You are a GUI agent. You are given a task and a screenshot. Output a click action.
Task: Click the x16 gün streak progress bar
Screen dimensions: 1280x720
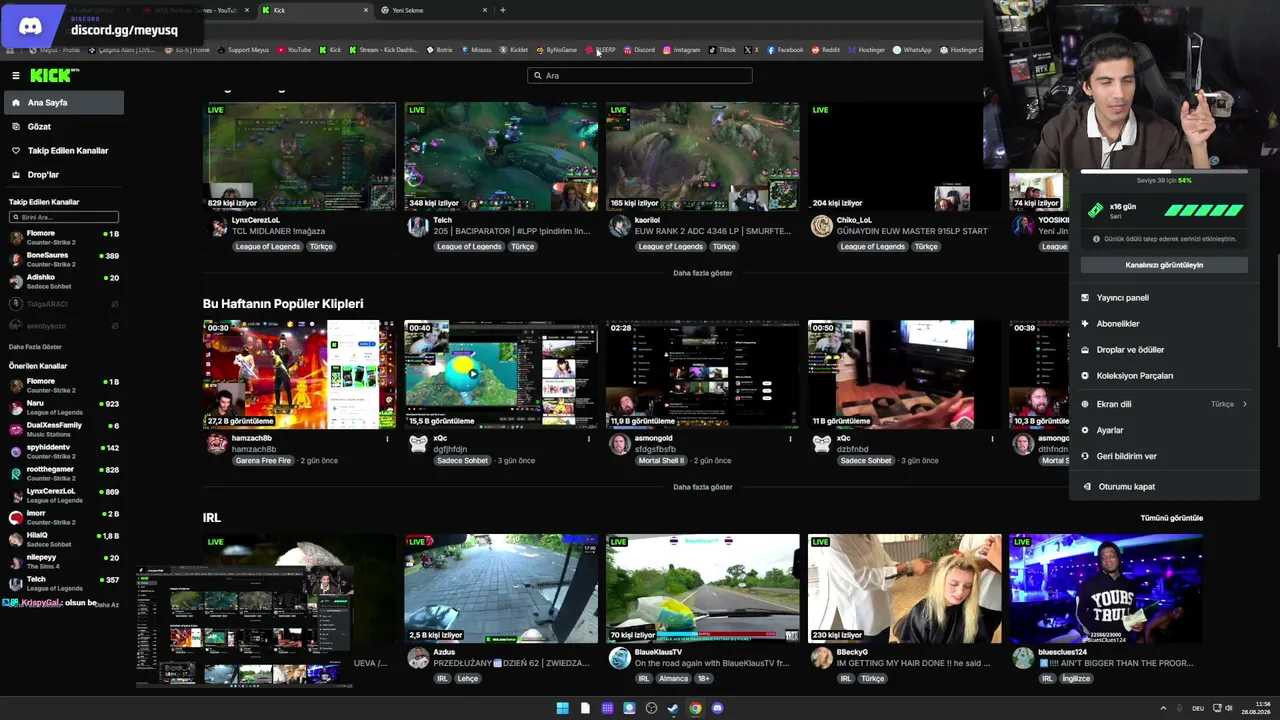click(x=1204, y=210)
